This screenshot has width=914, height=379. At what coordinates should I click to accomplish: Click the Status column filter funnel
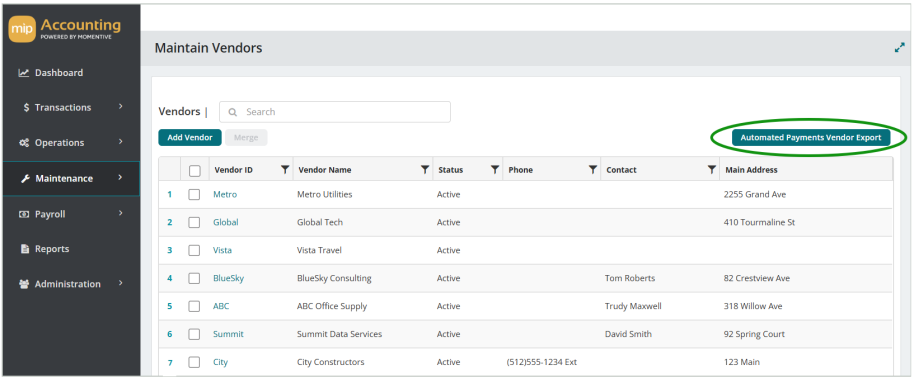point(495,170)
